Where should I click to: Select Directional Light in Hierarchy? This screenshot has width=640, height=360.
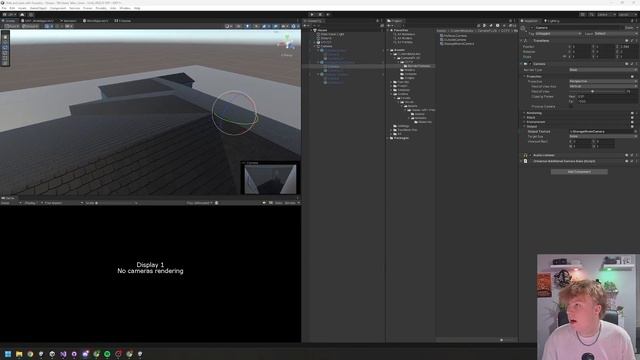[x=332, y=34]
